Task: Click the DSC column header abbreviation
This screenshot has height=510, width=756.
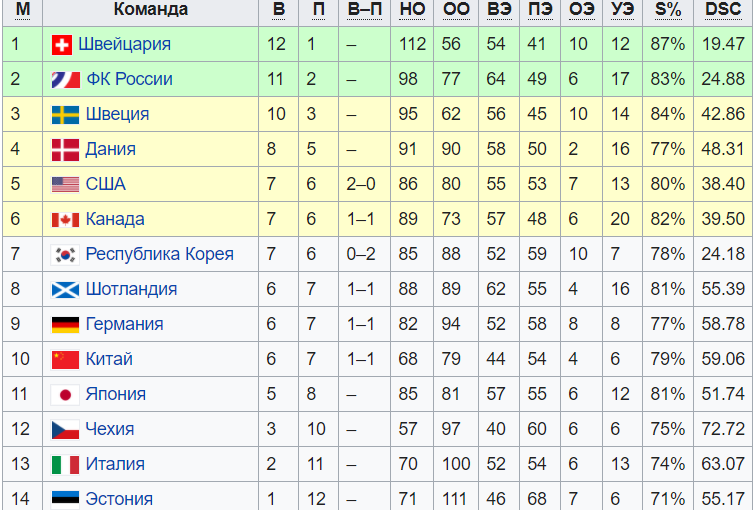Action: pos(723,9)
